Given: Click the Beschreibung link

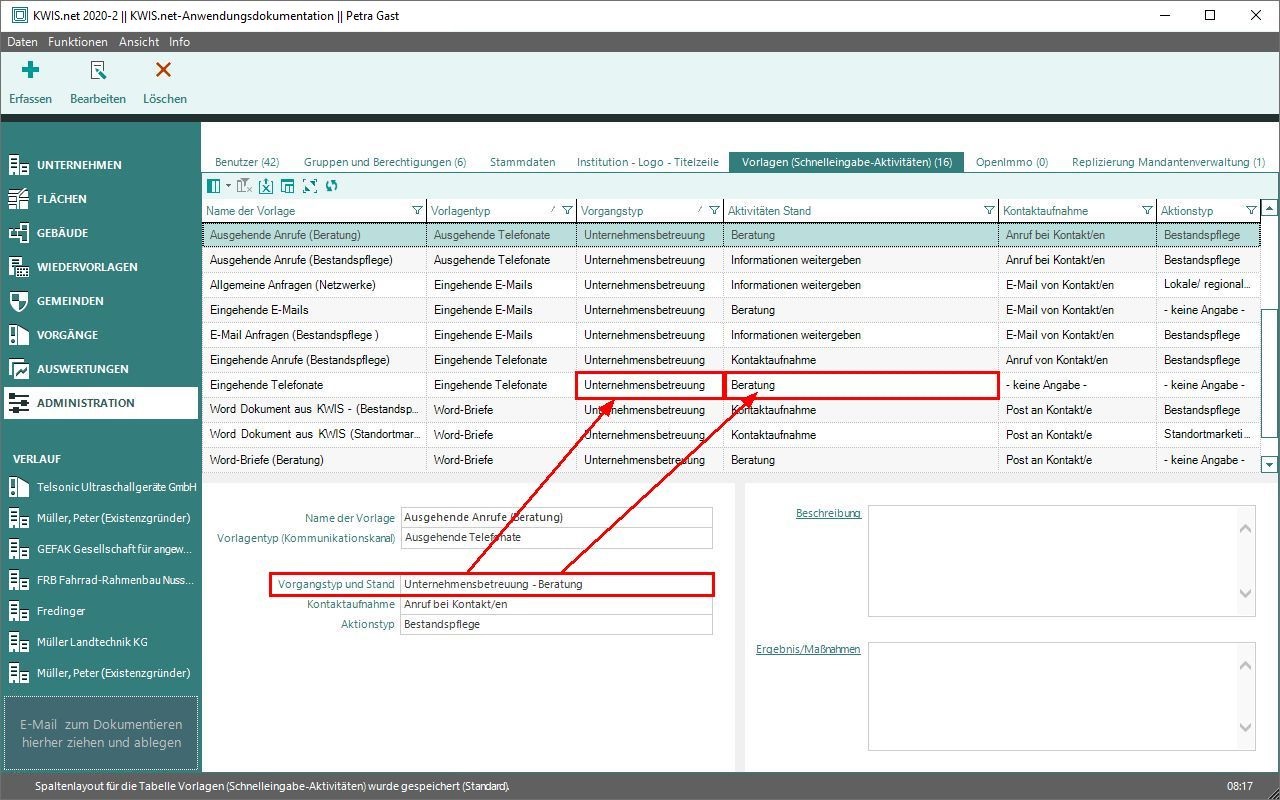Looking at the screenshot, I should pos(828,514).
